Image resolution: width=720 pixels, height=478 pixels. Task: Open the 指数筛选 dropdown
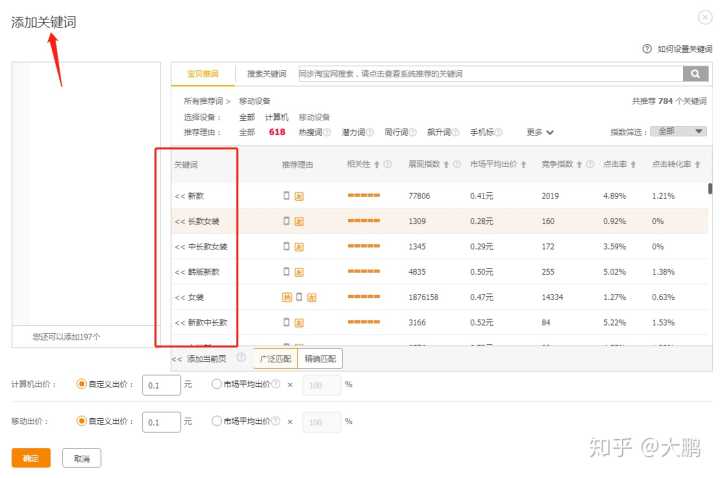click(x=678, y=131)
